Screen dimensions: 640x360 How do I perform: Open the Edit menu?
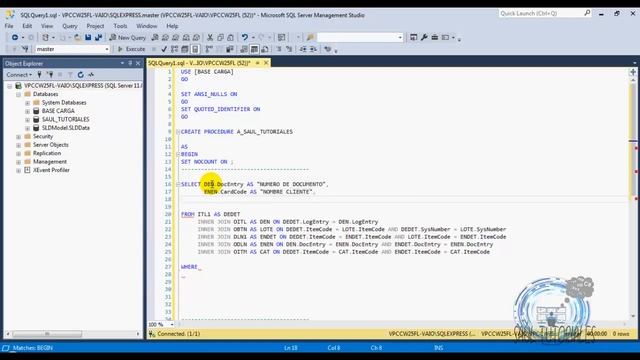click(27, 26)
